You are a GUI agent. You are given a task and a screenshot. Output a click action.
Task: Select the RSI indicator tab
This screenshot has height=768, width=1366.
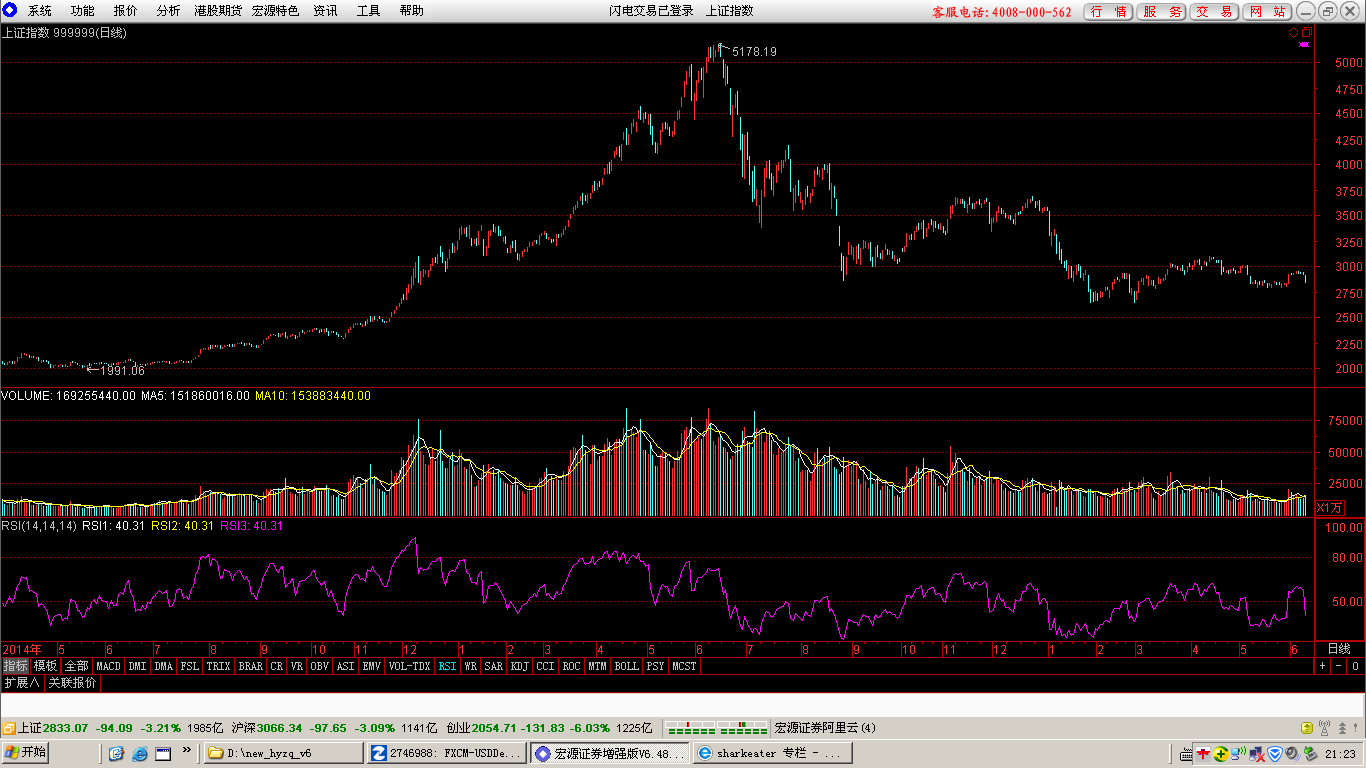(x=447, y=665)
